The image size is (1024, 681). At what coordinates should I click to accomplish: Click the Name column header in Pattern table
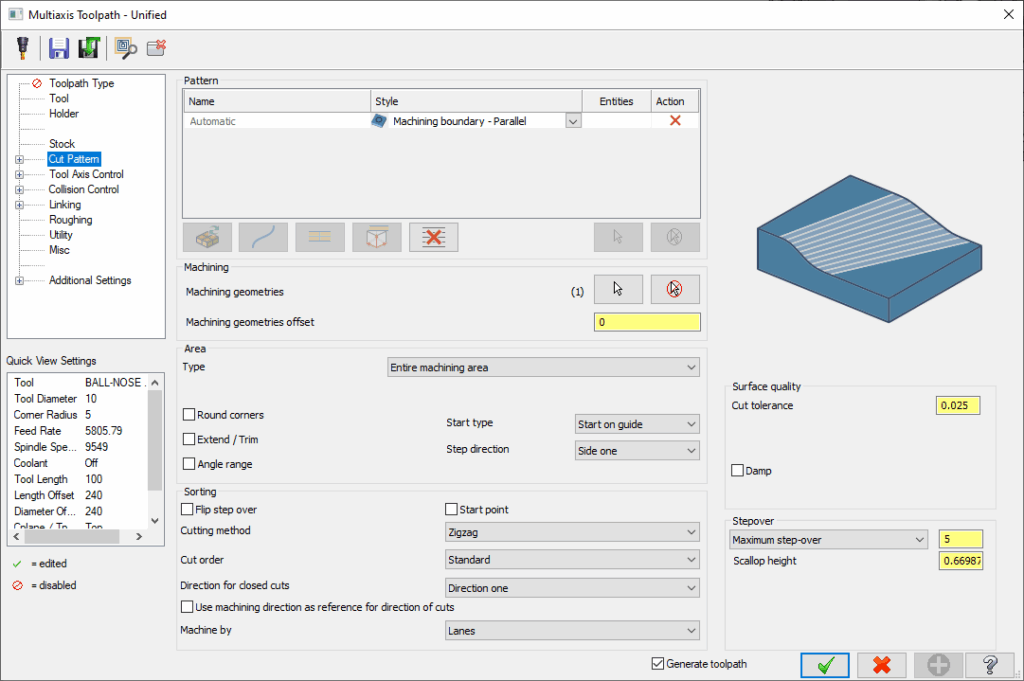pos(277,101)
